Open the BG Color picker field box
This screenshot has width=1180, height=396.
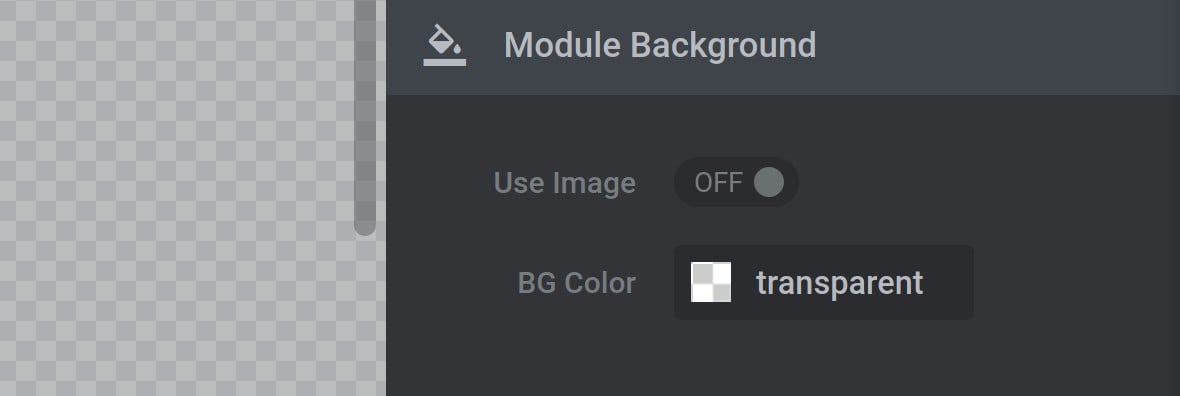pos(824,282)
